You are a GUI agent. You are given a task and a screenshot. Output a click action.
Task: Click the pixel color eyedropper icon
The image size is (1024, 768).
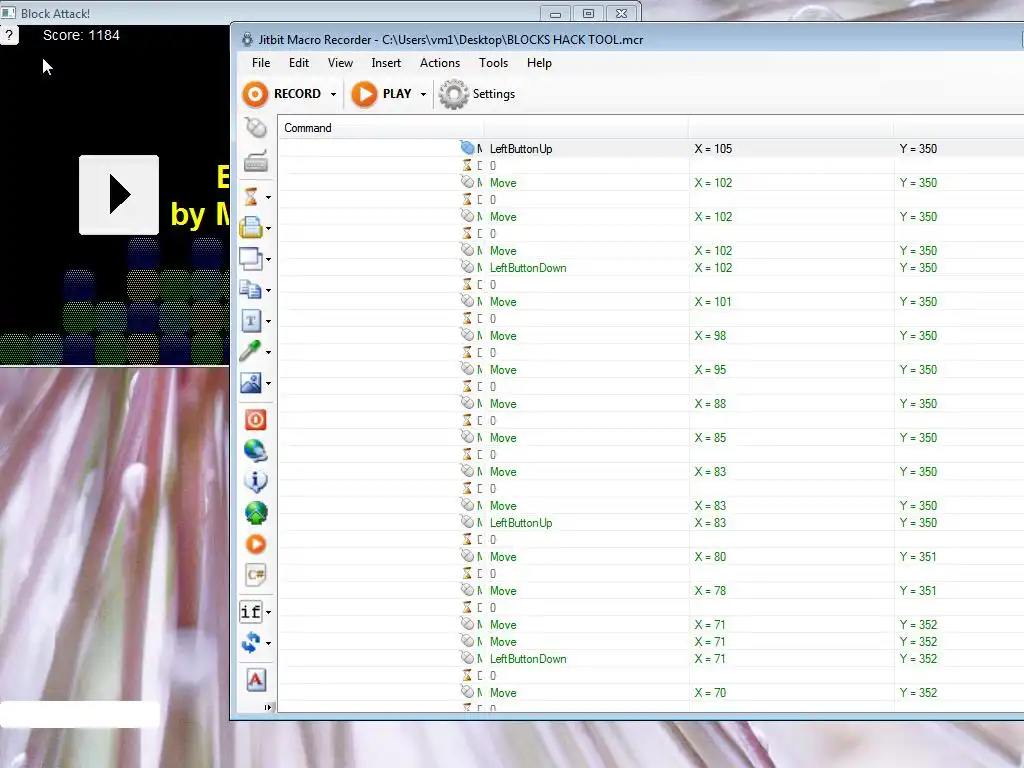(x=251, y=351)
